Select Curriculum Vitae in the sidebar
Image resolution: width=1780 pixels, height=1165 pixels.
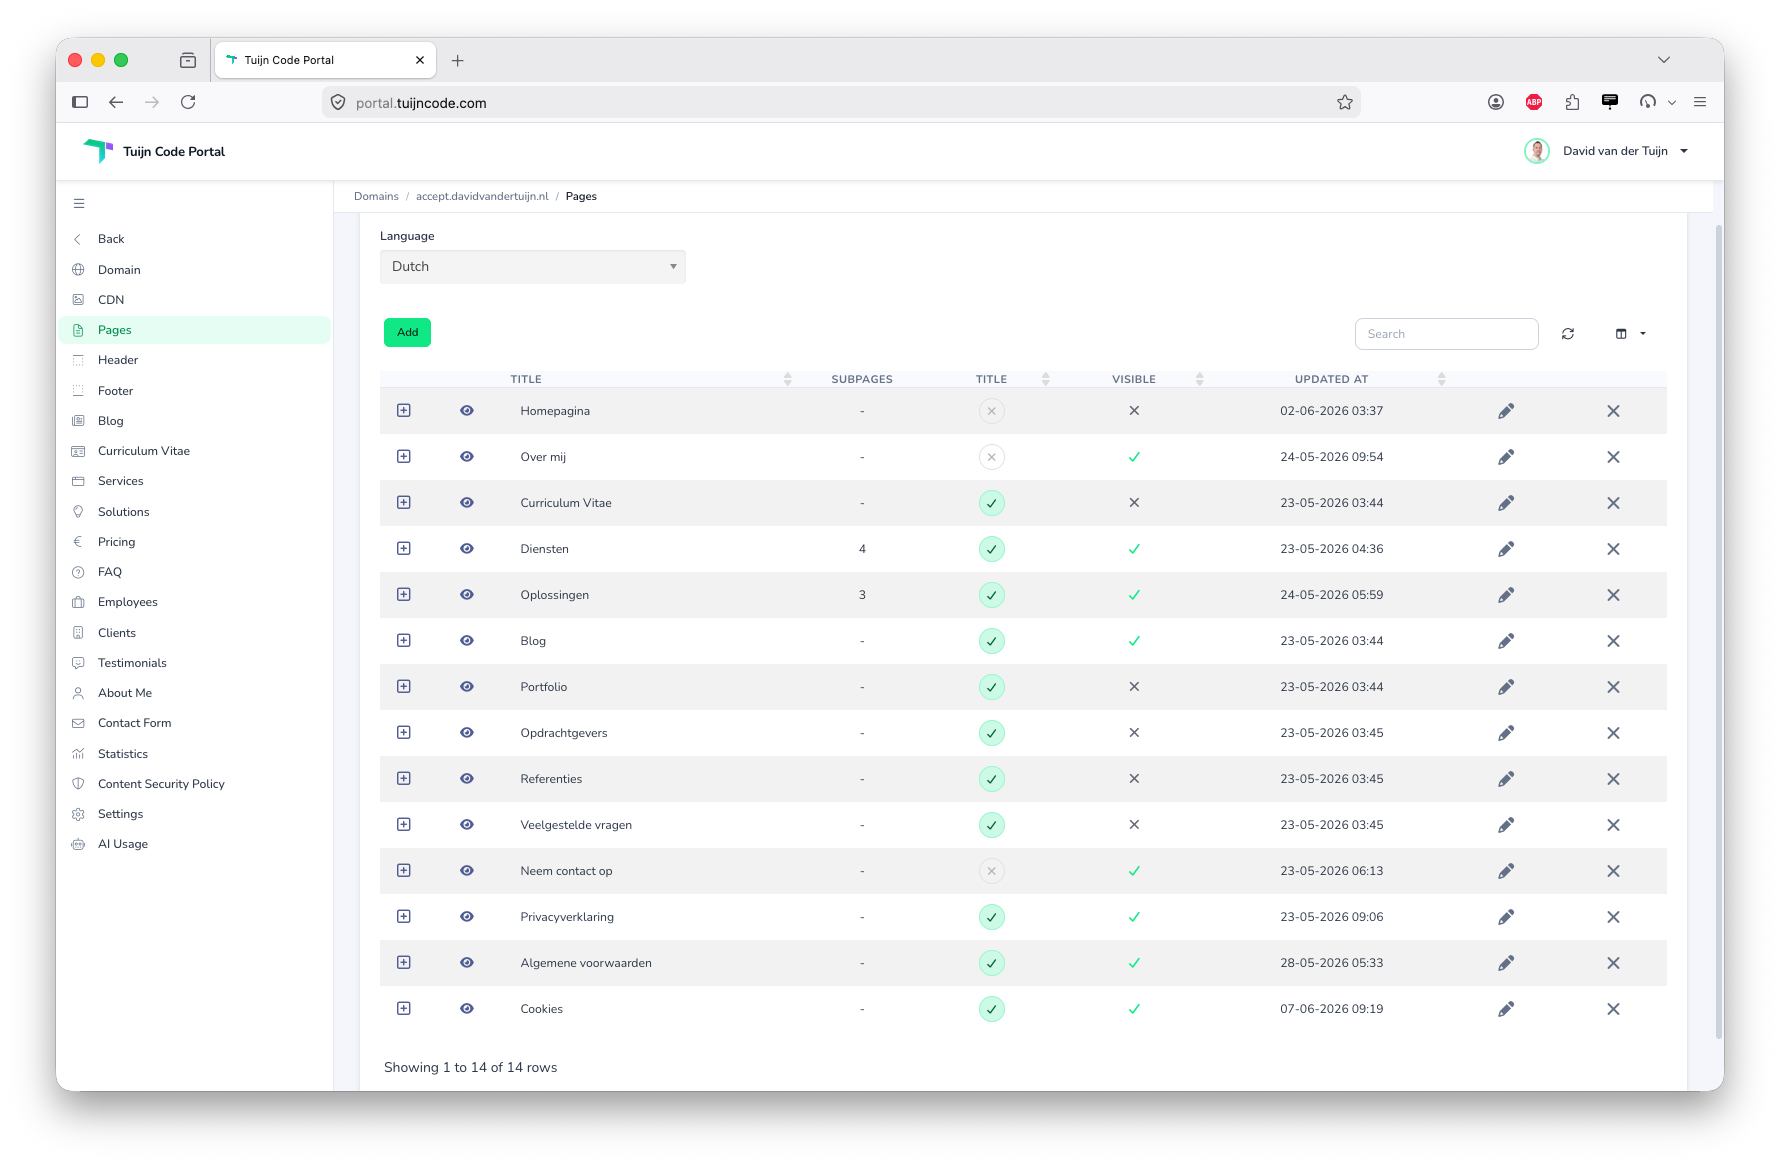[144, 451]
